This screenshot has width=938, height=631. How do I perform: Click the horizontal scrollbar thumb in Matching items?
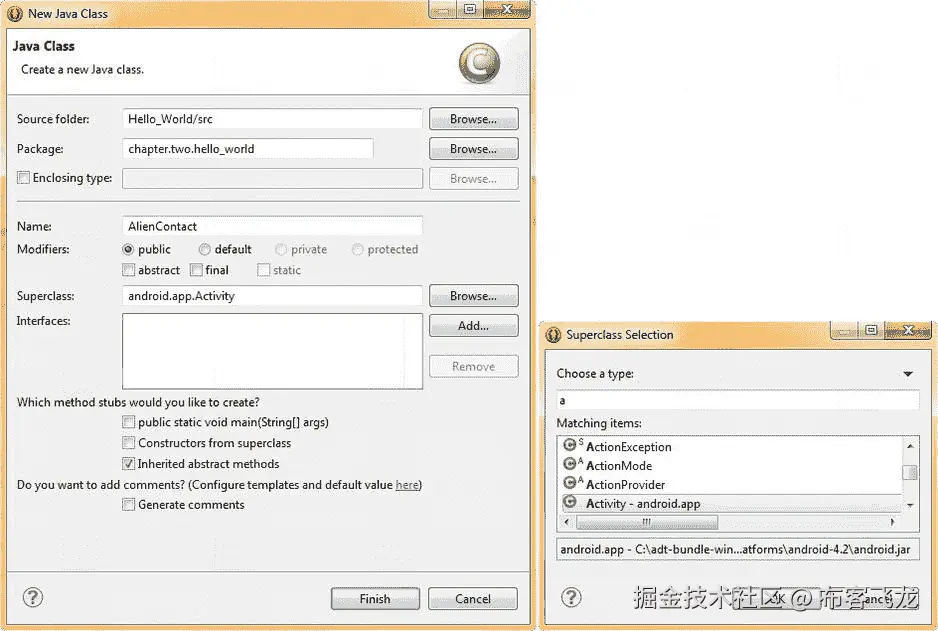tap(647, 522)
